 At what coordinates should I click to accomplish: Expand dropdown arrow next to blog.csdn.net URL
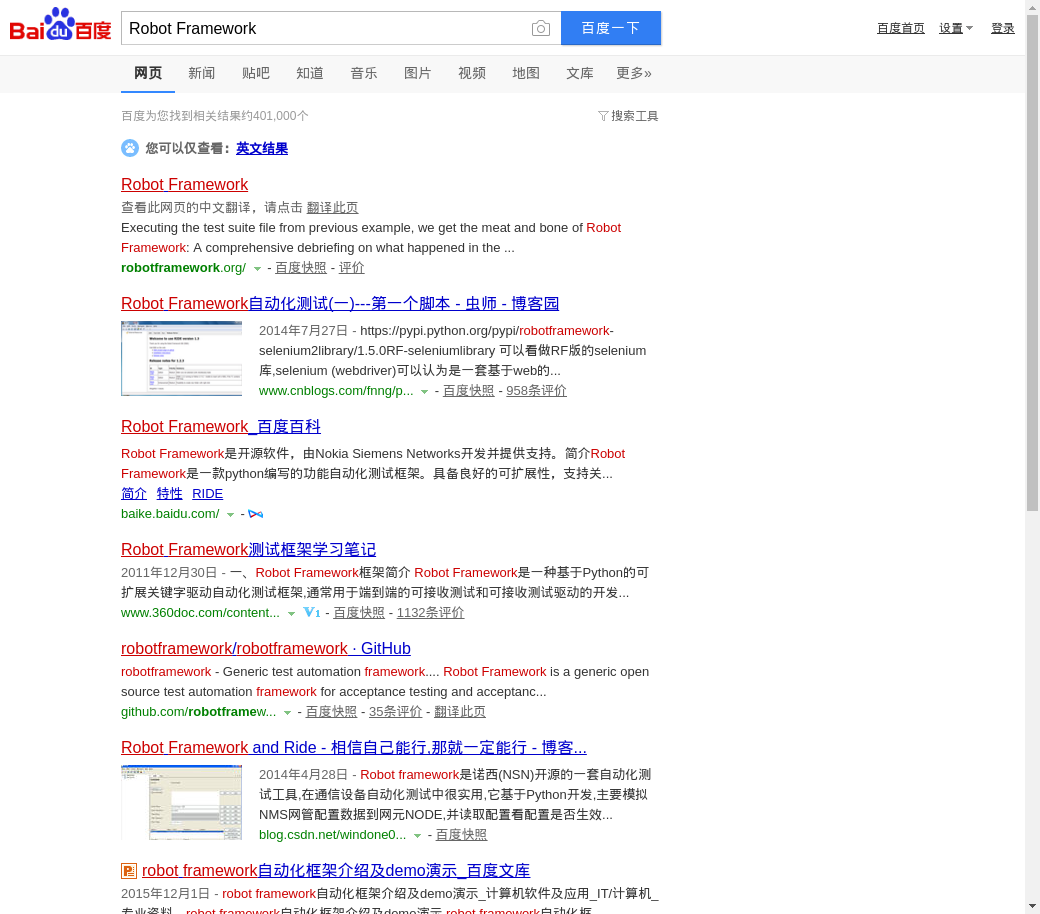417,836
